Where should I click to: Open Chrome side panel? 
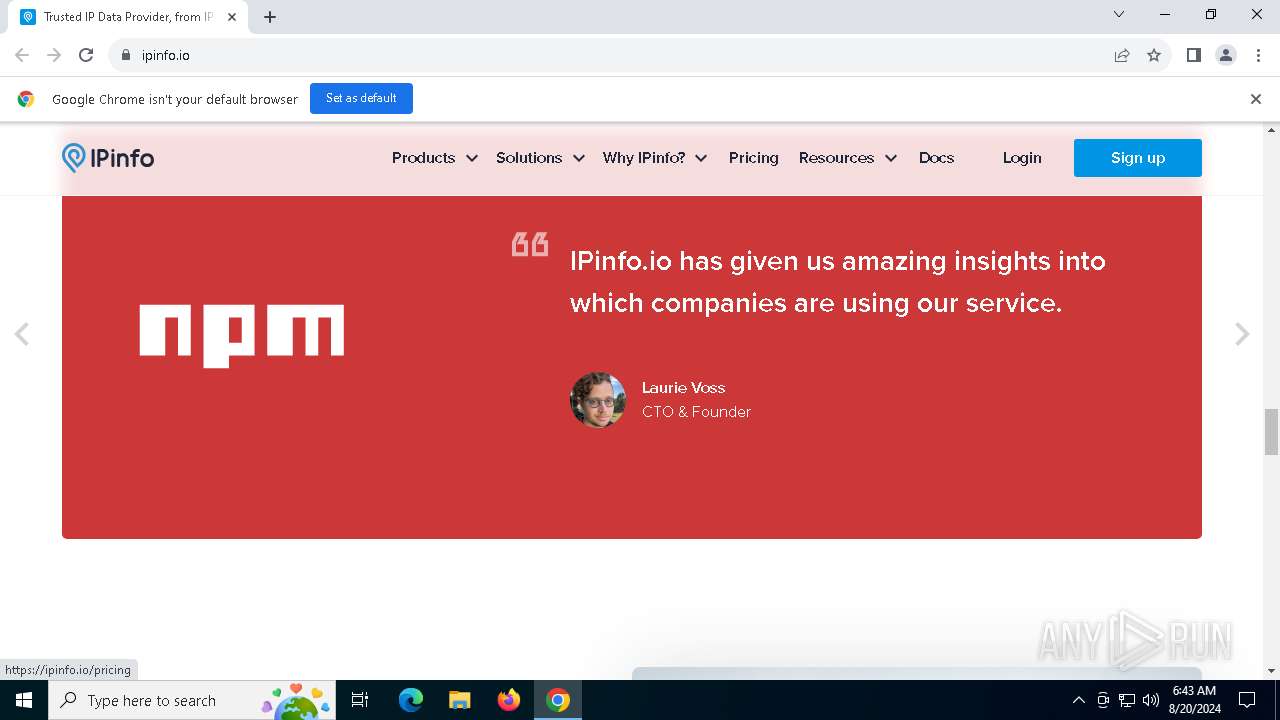point(1194,55)
